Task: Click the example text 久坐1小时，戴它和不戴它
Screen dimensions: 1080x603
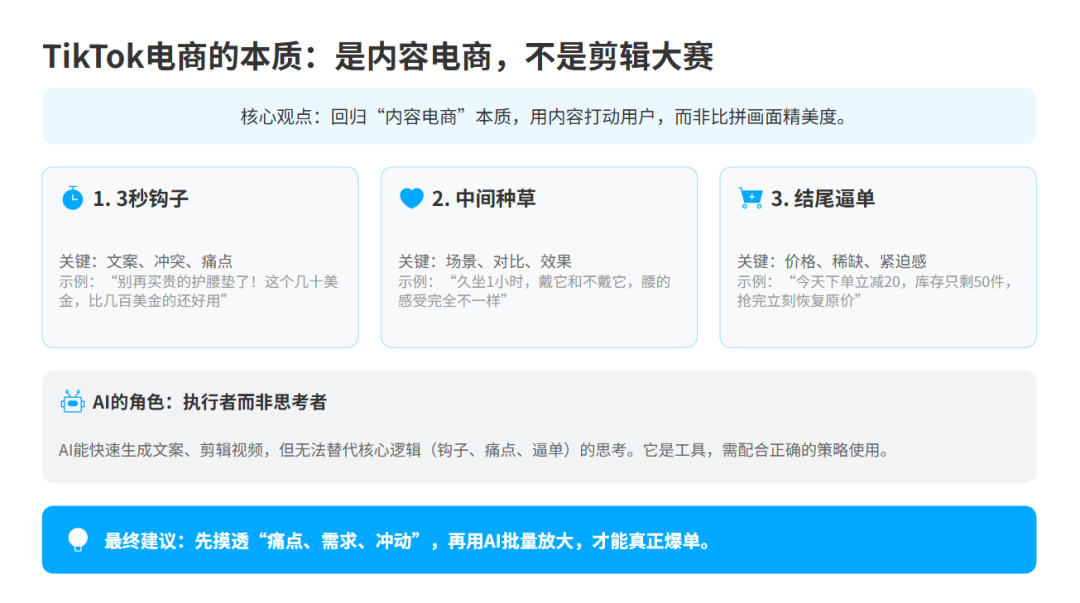Action: 534,292
